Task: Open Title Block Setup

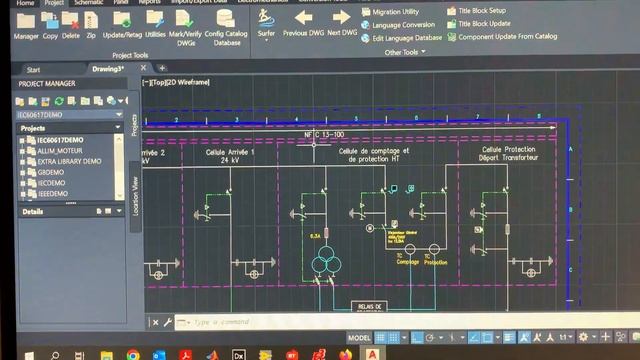Action: point(476,11)
